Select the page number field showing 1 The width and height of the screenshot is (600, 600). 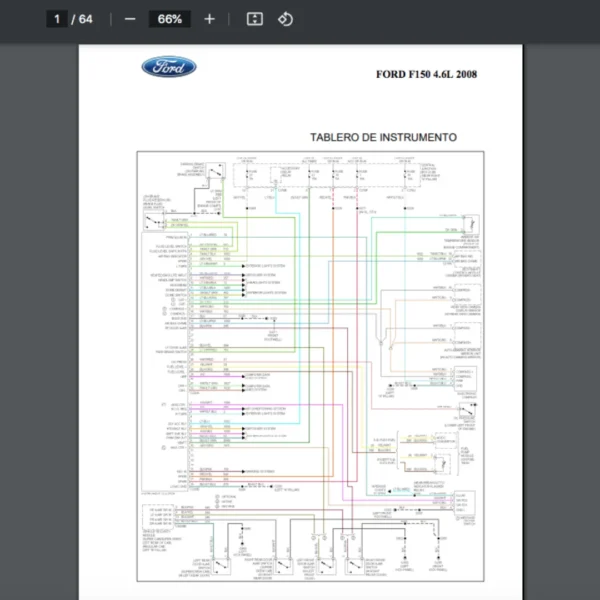pos(57,19)
